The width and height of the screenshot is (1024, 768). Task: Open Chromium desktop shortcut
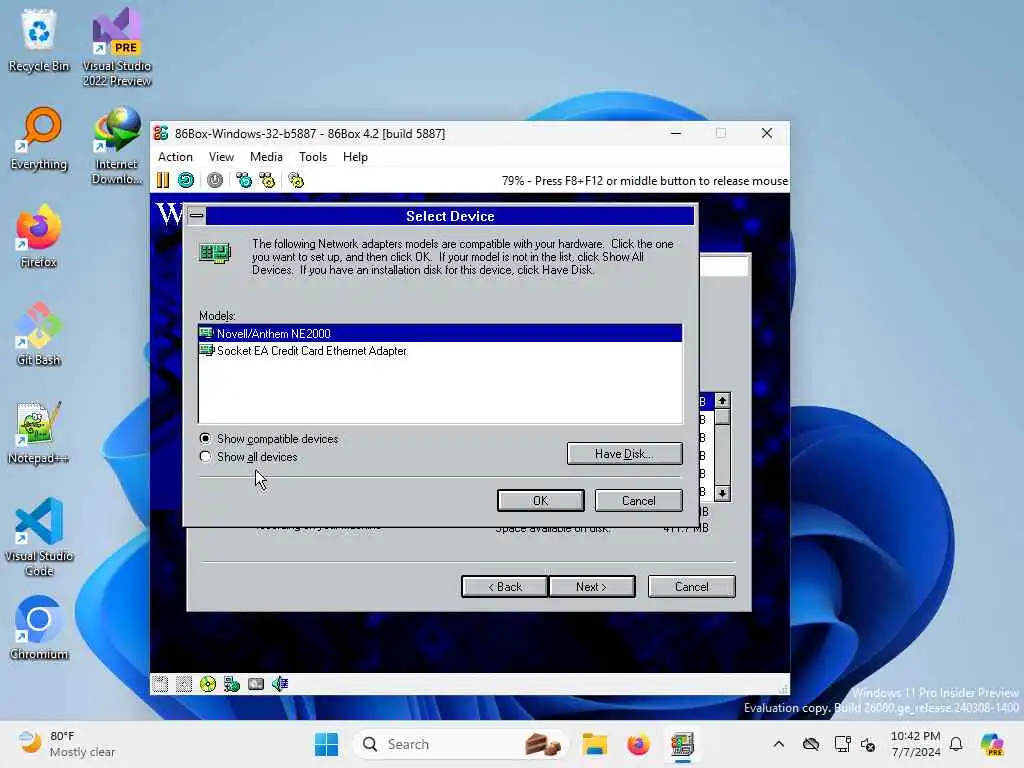(x=39, y=628)
